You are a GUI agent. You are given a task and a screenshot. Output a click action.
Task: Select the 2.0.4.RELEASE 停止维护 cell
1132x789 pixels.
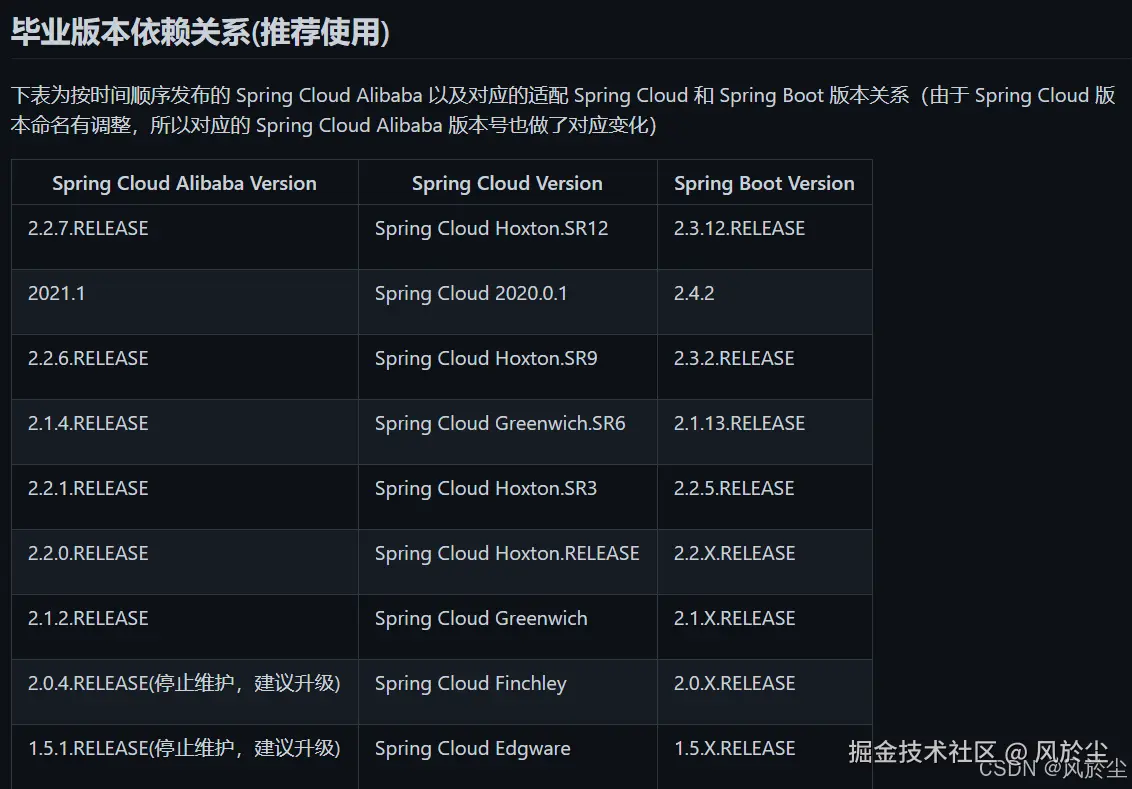184,684
